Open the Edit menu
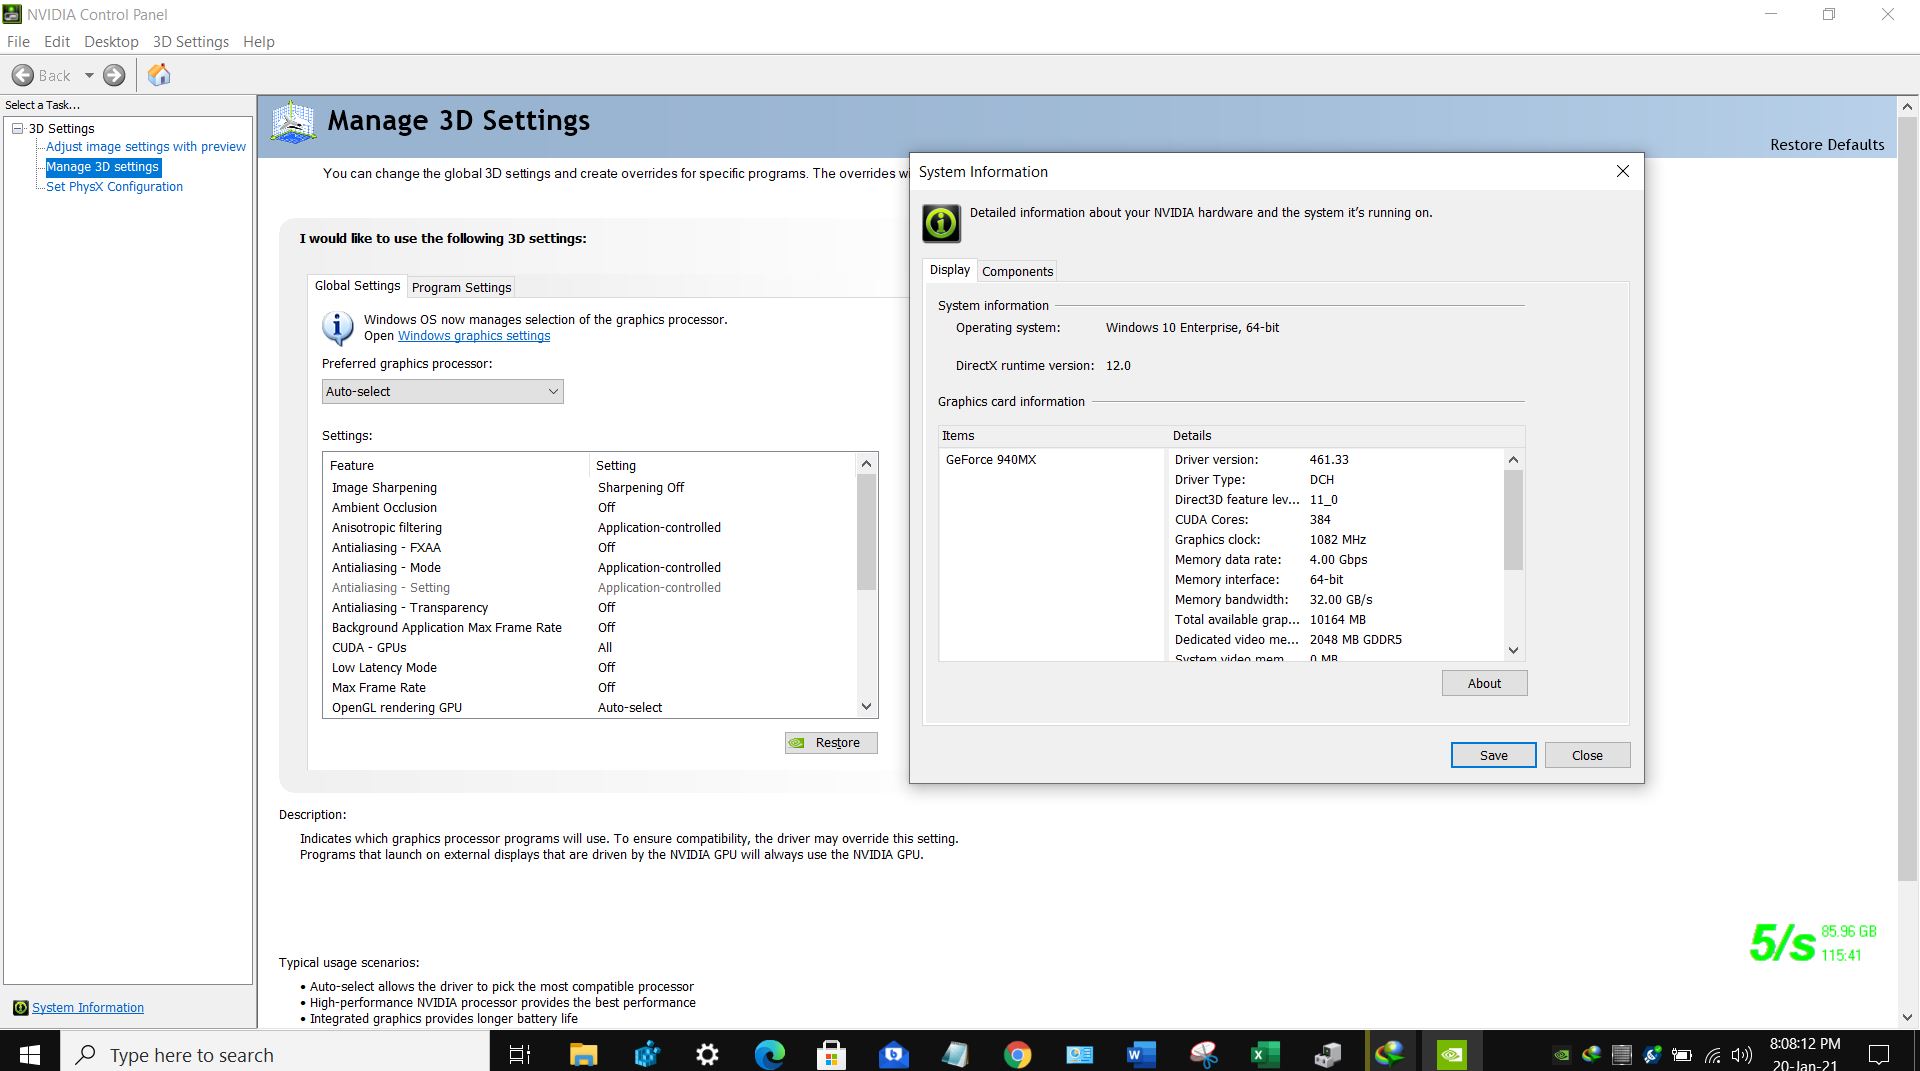Image resolution: width=1920 pixels, height=1071 pixels. 57,42
